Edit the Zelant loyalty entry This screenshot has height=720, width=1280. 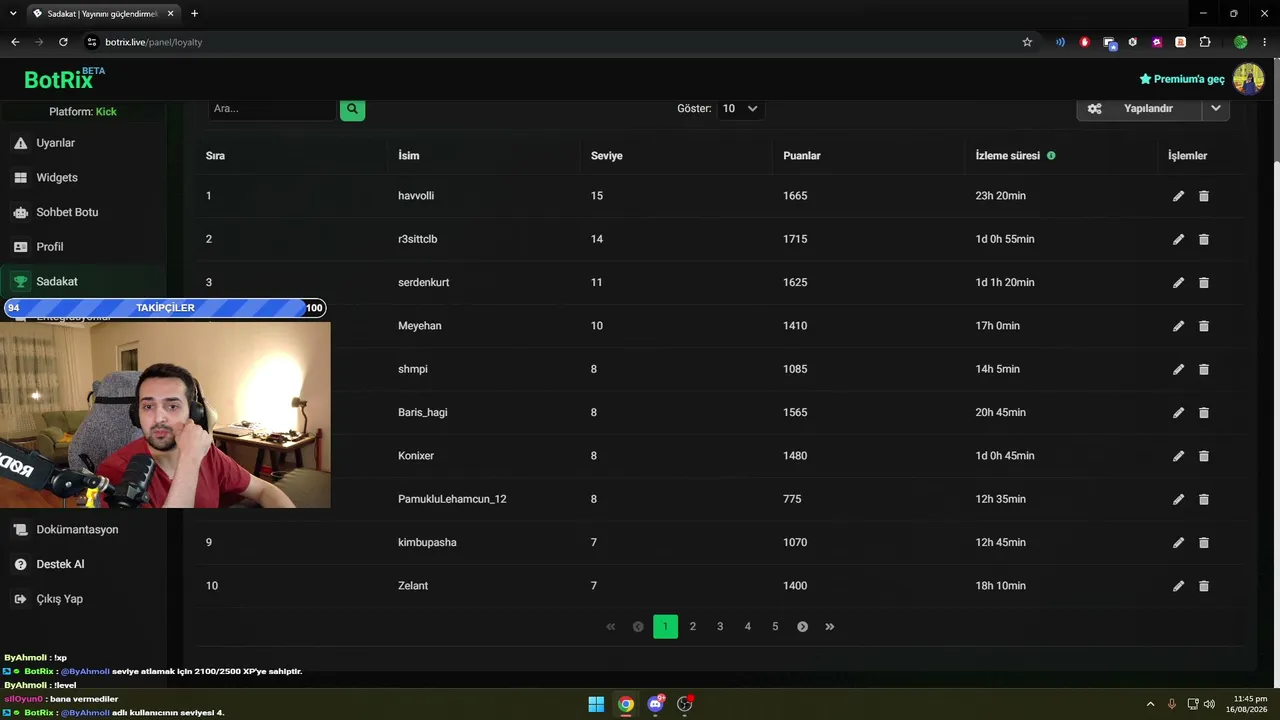tap(1178, 586)
